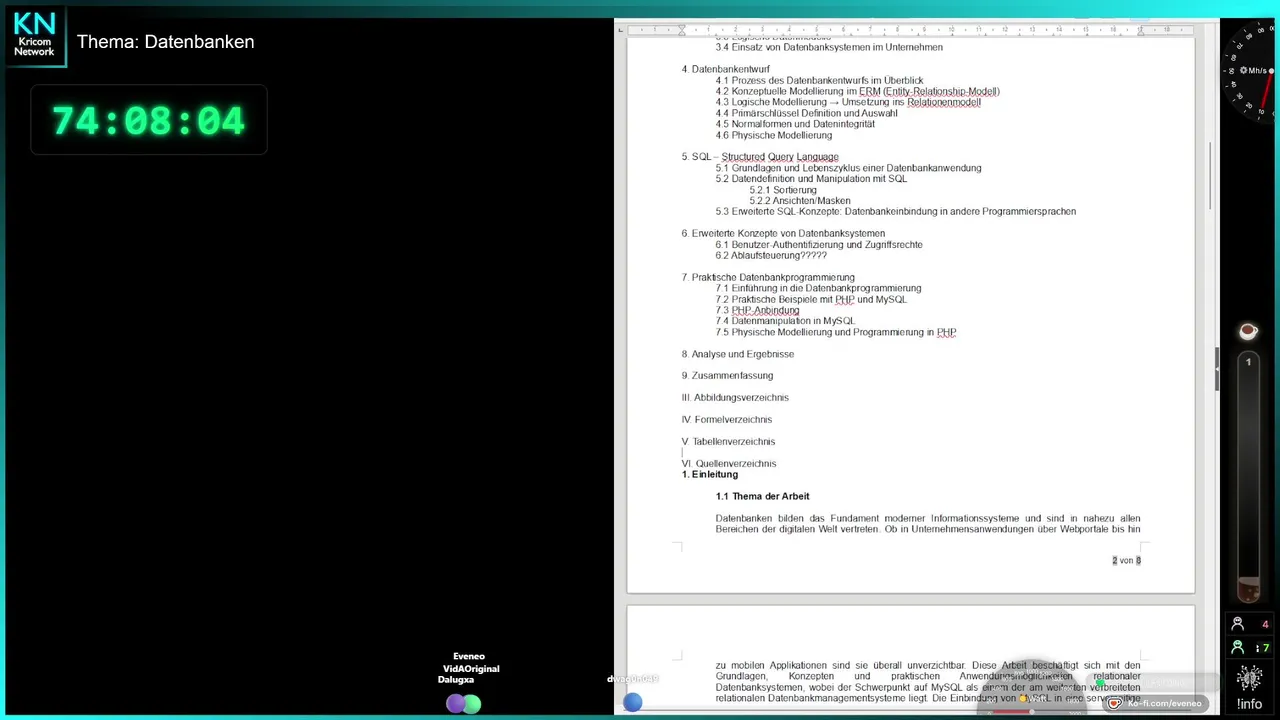Viewport: 1280px width, 720px height.
Task: Click the Mh/s speedometer gauge
Action: pyautogui.click(x=1250, y=72)
